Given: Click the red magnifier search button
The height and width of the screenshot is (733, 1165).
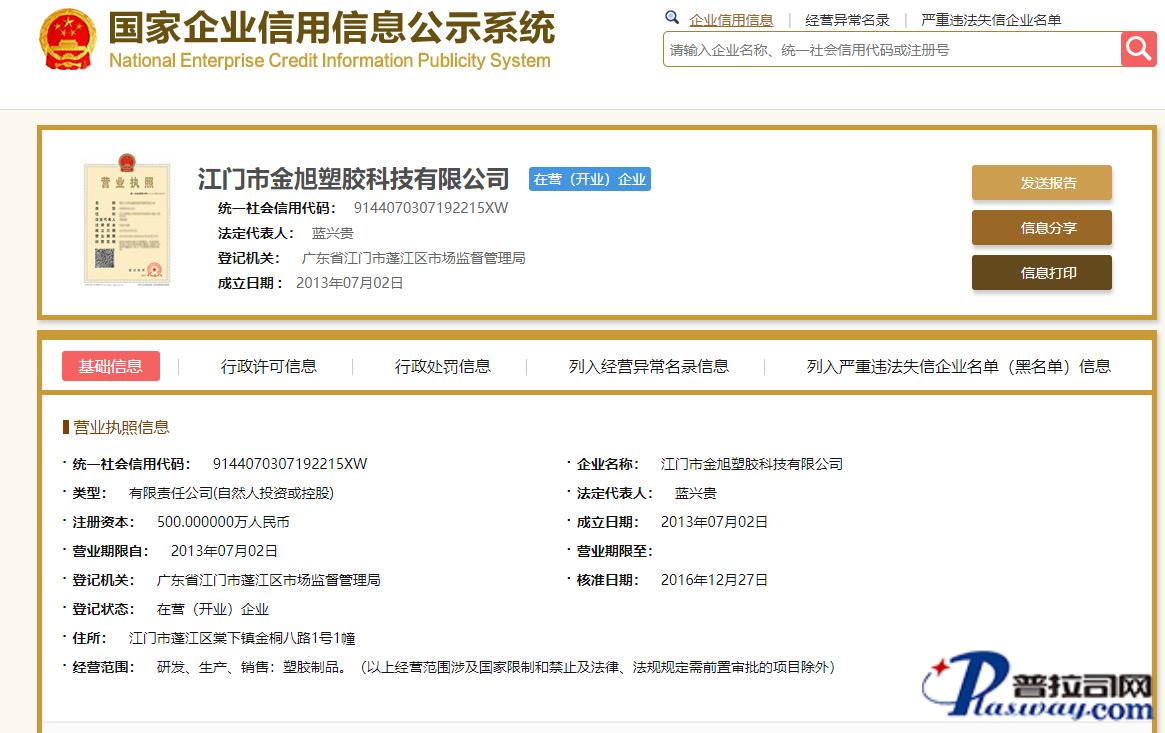Looking at the screenshot, I should click(1138, 49).
